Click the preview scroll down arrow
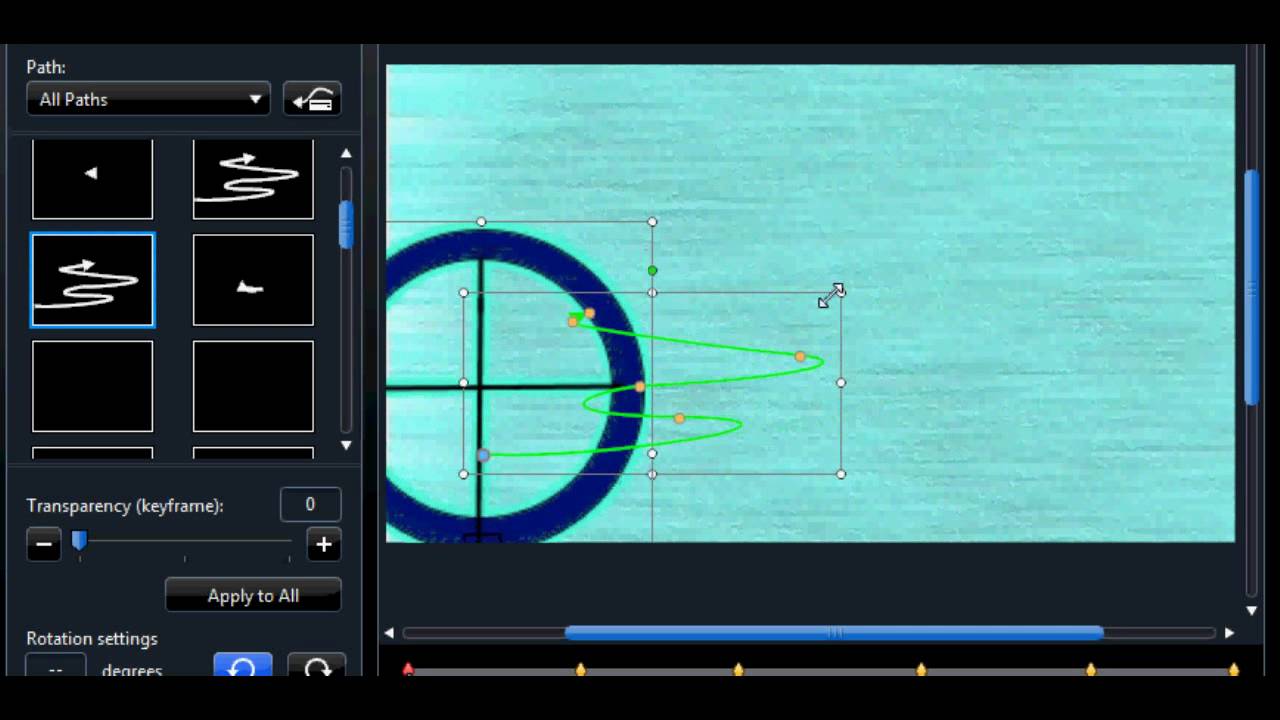Image resolution: width=1280 pixels, height=720 pixels. click(x=1251, y=610)
